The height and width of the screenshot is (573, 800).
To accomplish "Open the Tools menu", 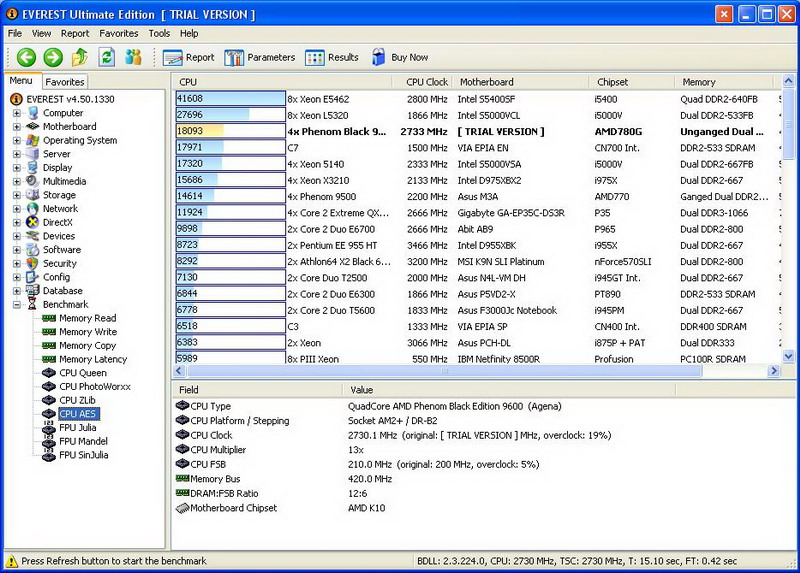I will (x=159, y=34).
